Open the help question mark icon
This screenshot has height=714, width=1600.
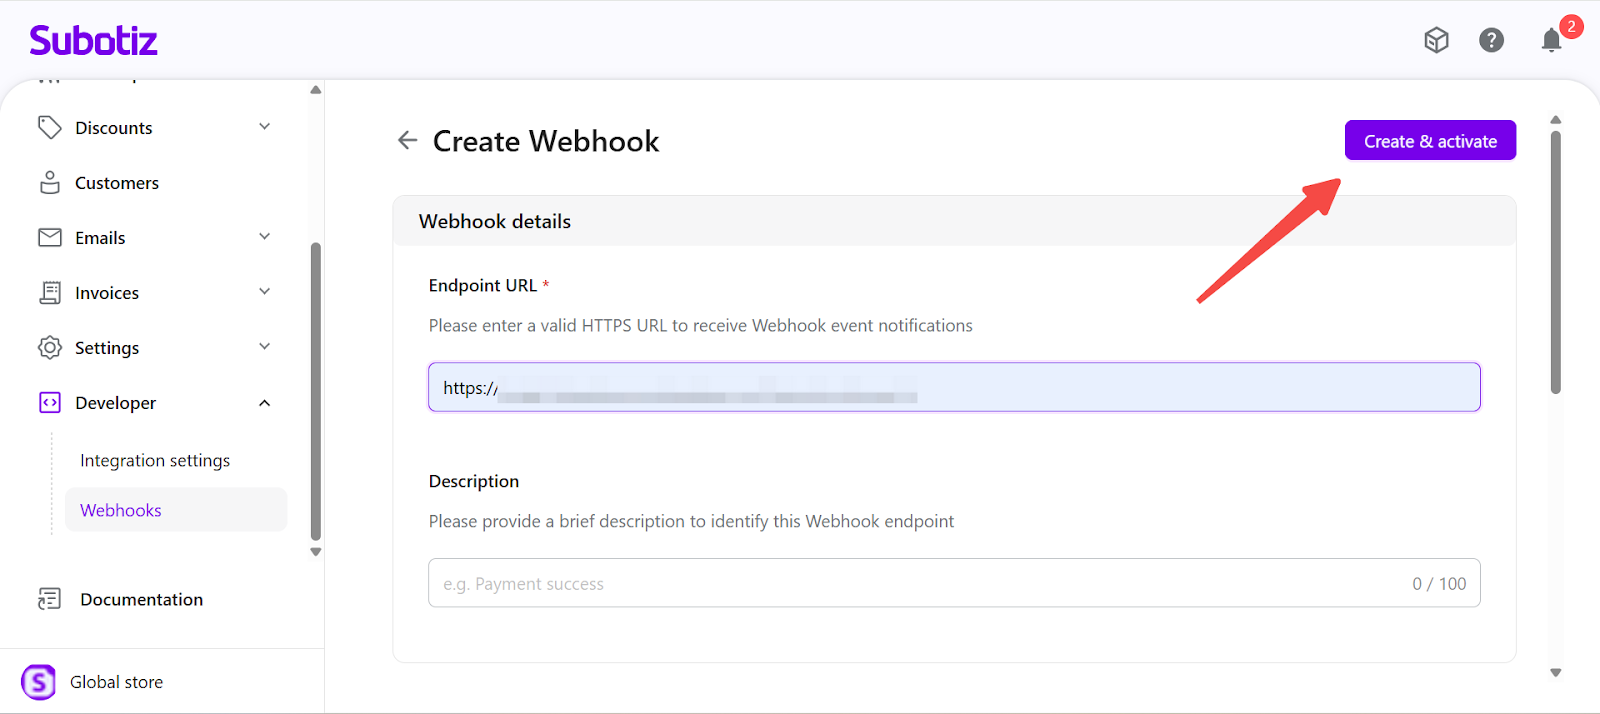pyautogui.click(x=1491, y=40)
